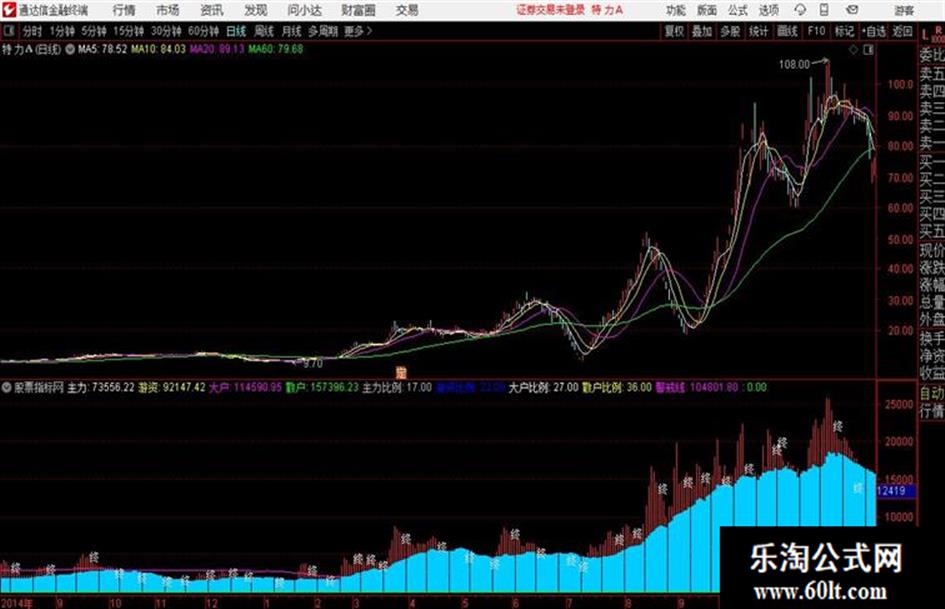Toggle the left sidebar panel icon
The height and width of the screenshot is (609, 945).
click(9, 31)
